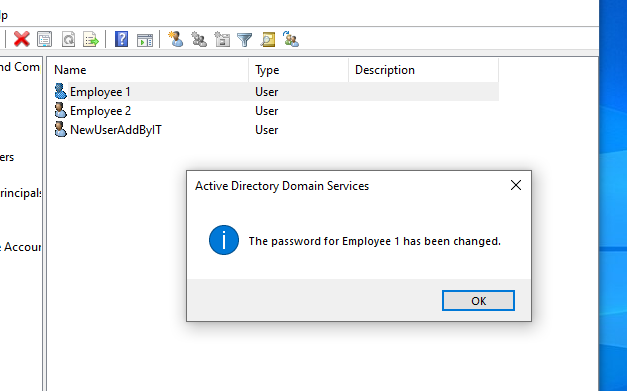
Task: Click the Find objects magnifier icon
Action: [268, 39]
